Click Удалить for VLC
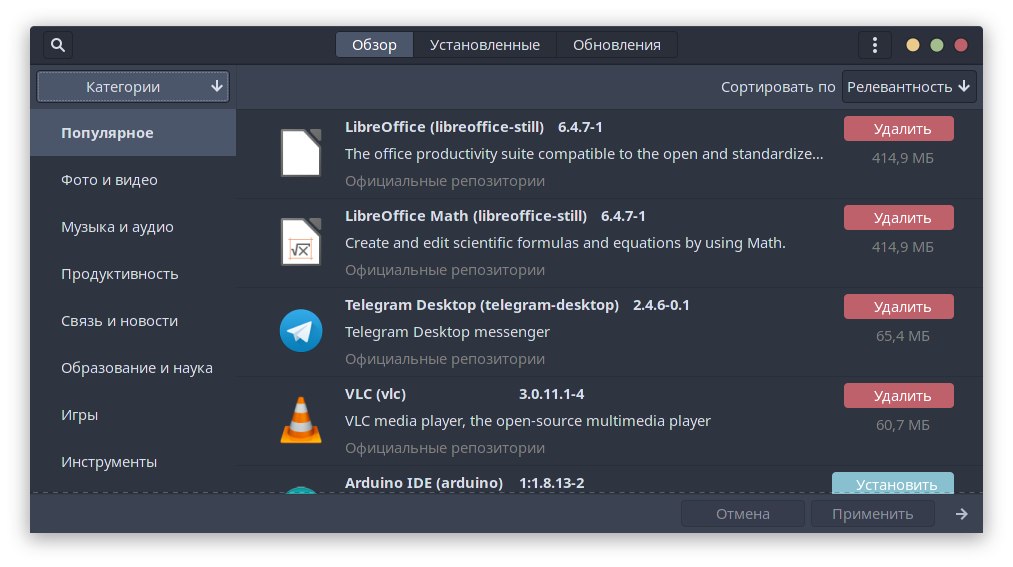The width and height of the screenshot is (1013, 567). 899,396
